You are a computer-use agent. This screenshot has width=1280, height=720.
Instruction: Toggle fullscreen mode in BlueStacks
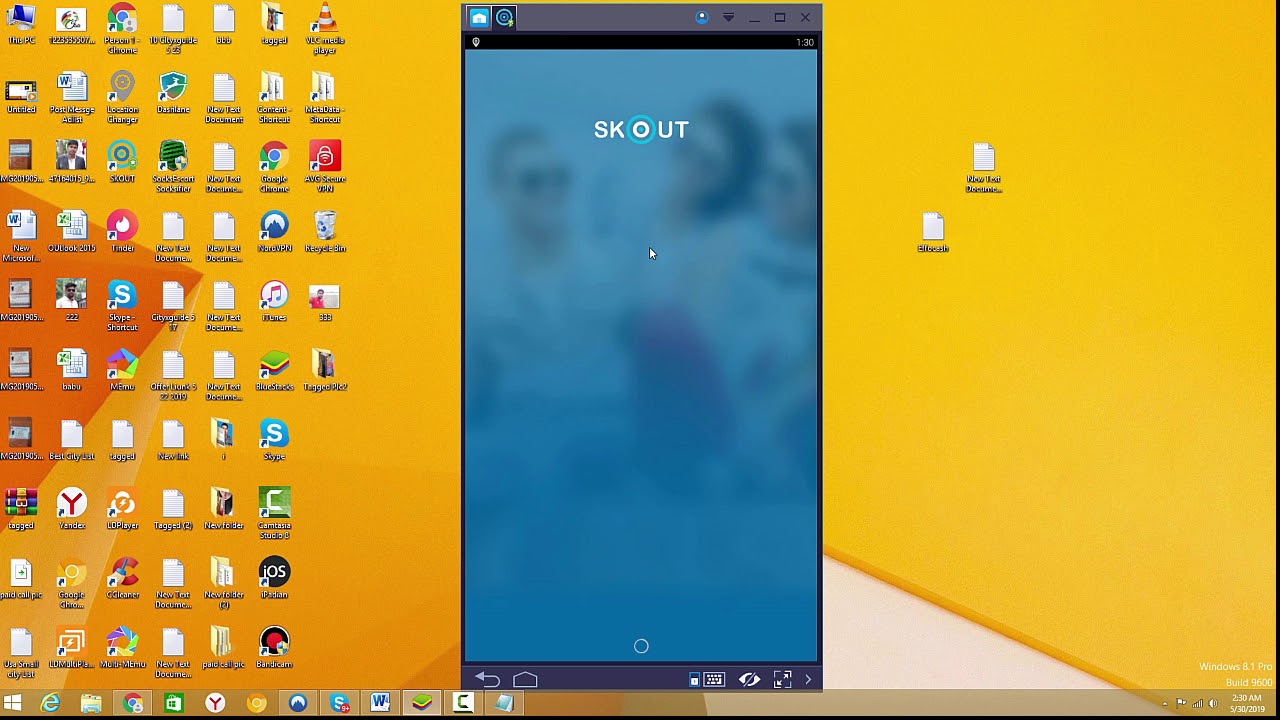(783, 679)
